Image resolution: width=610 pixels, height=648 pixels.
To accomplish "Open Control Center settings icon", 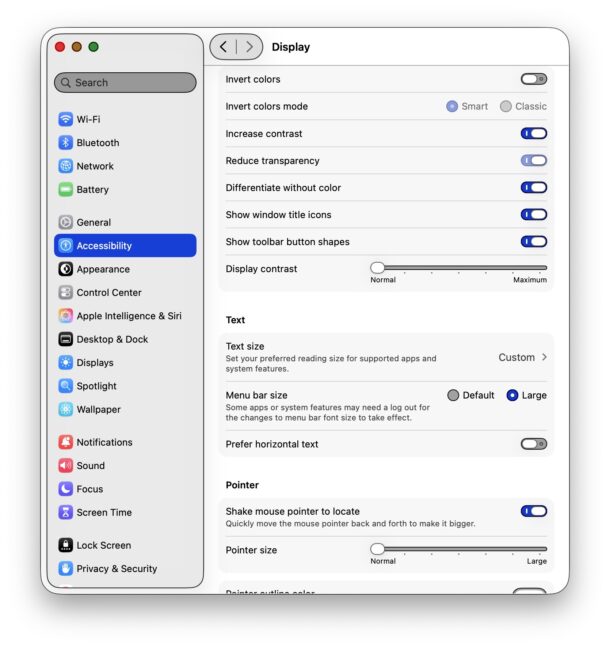I will pos(66,293).
